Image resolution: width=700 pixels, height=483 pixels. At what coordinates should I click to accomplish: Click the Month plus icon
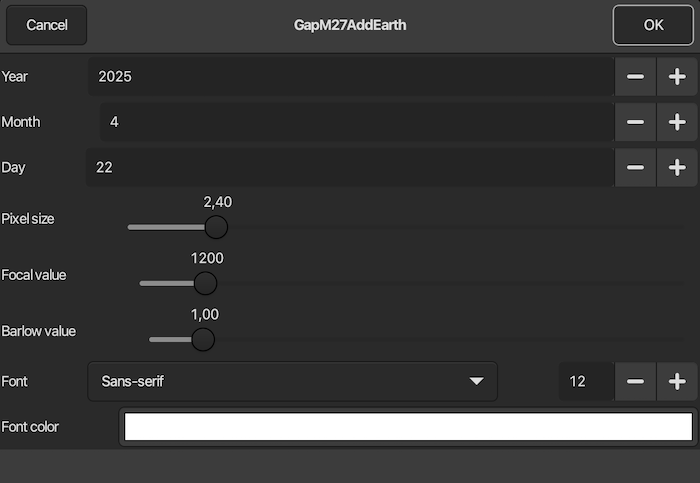677,122
